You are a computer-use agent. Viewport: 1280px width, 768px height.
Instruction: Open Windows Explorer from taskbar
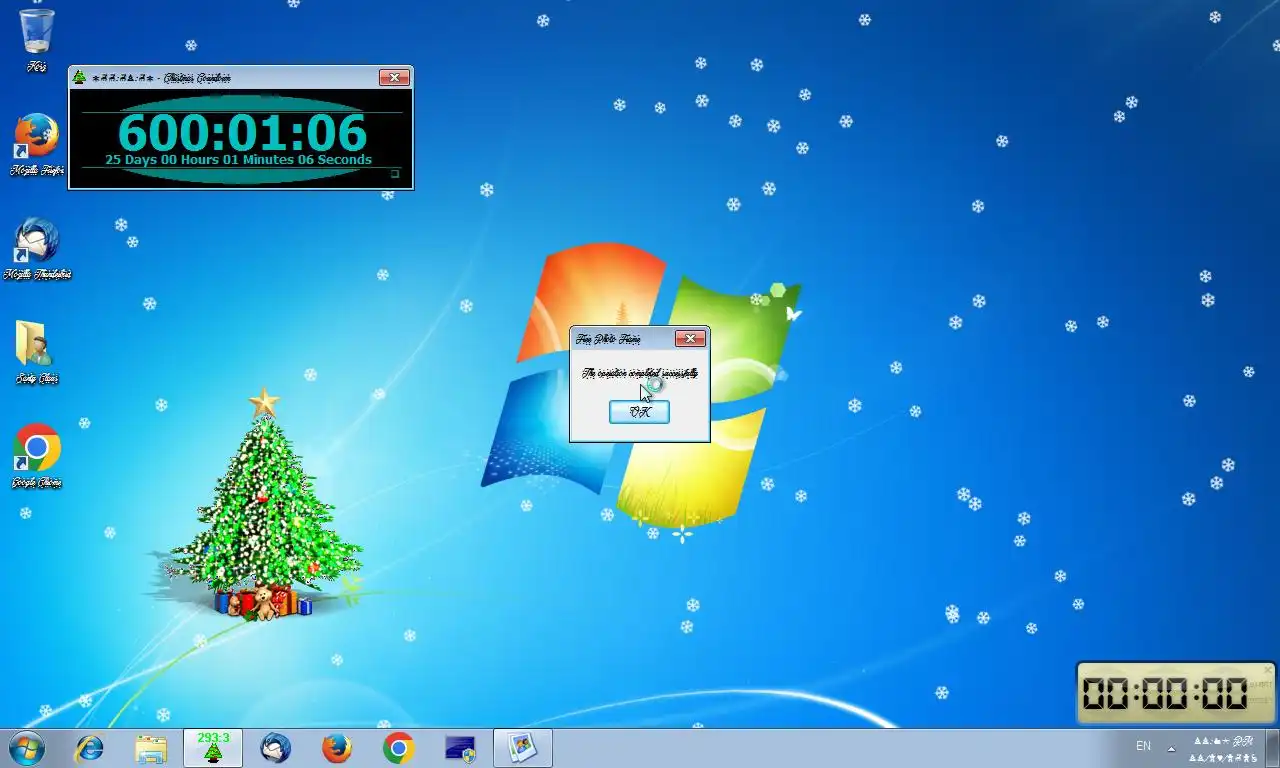(x=151, y=748)
